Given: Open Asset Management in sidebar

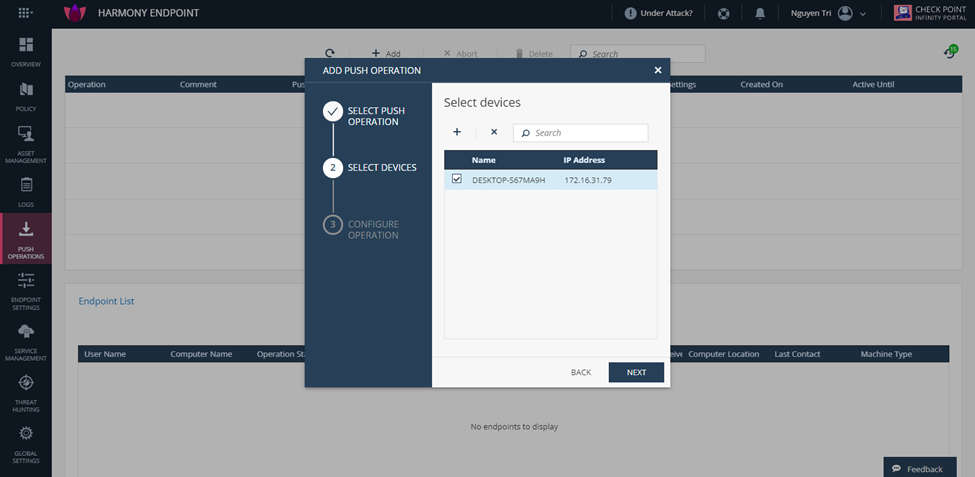Looking at the screenshot, I should 25,144.
